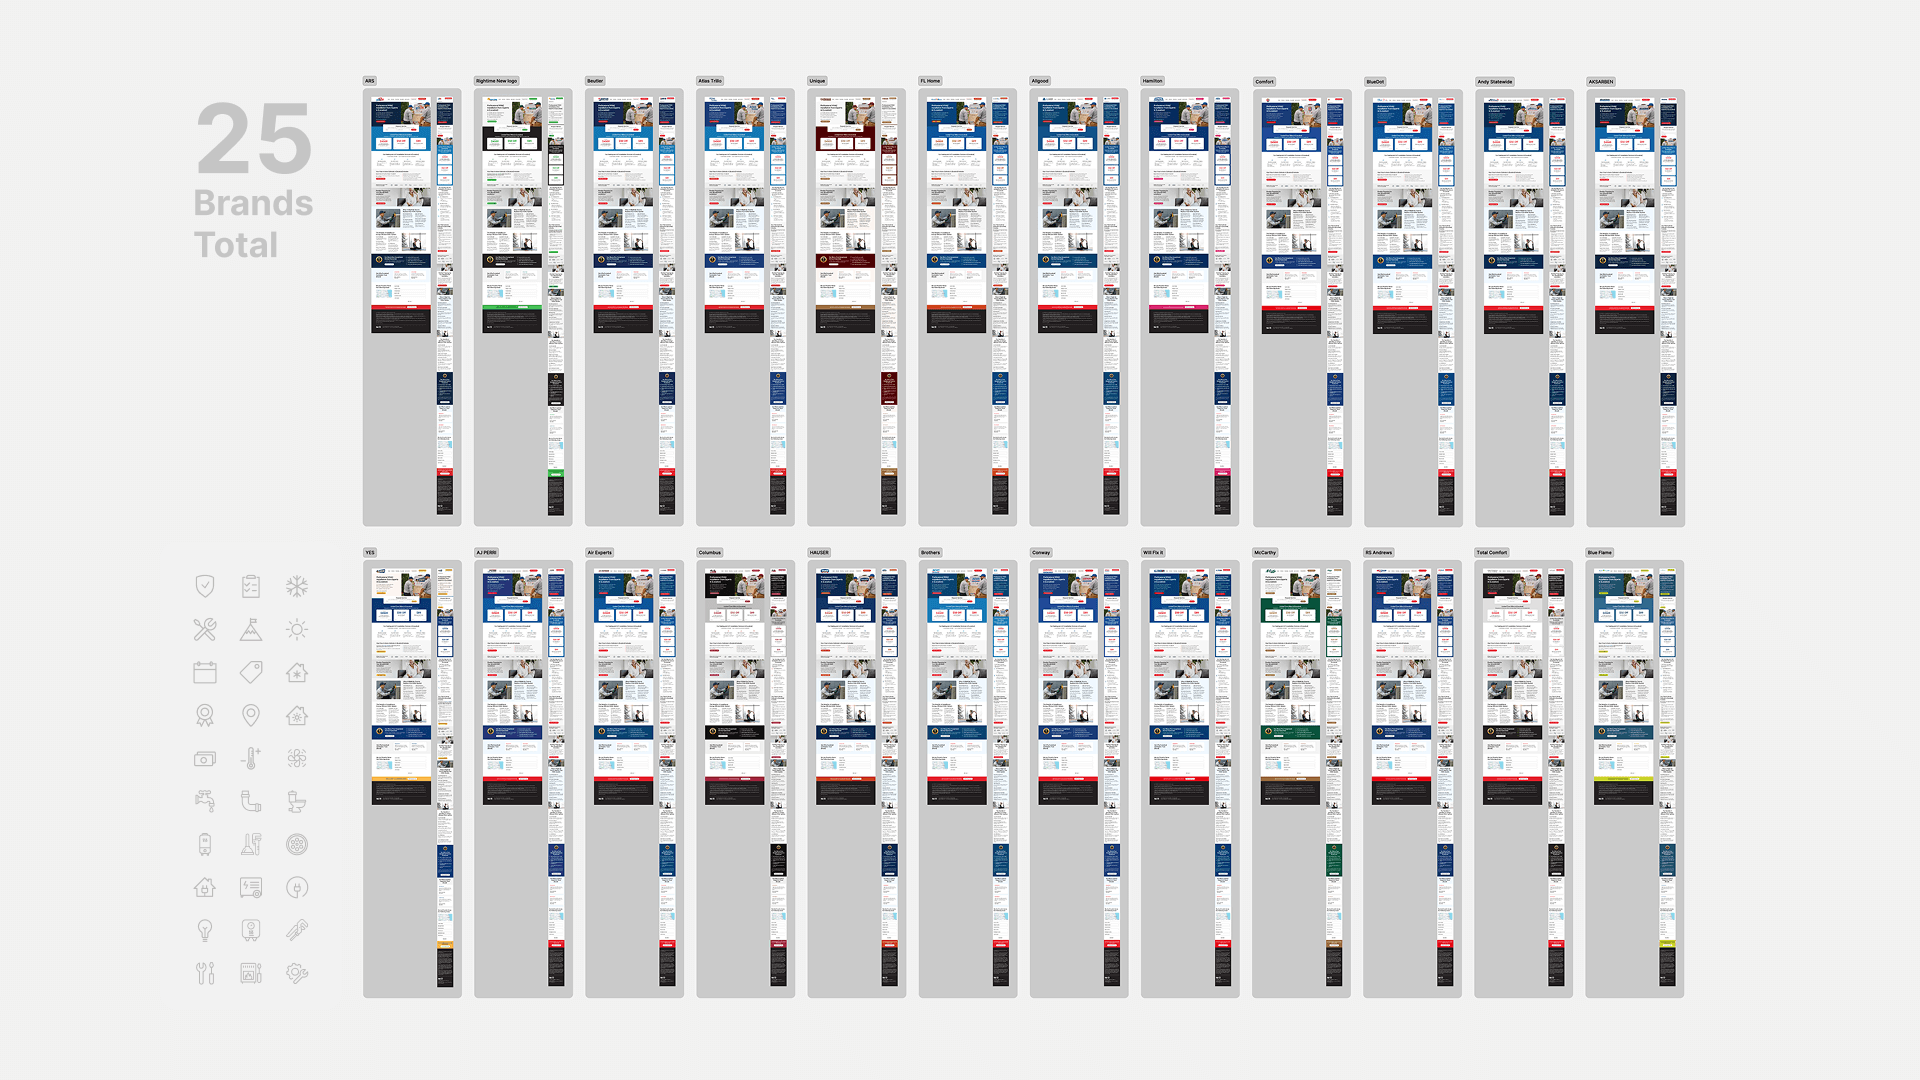1920x1080 pixels.
Task: Click the shield checkmark icon
Action: point(205,587)
